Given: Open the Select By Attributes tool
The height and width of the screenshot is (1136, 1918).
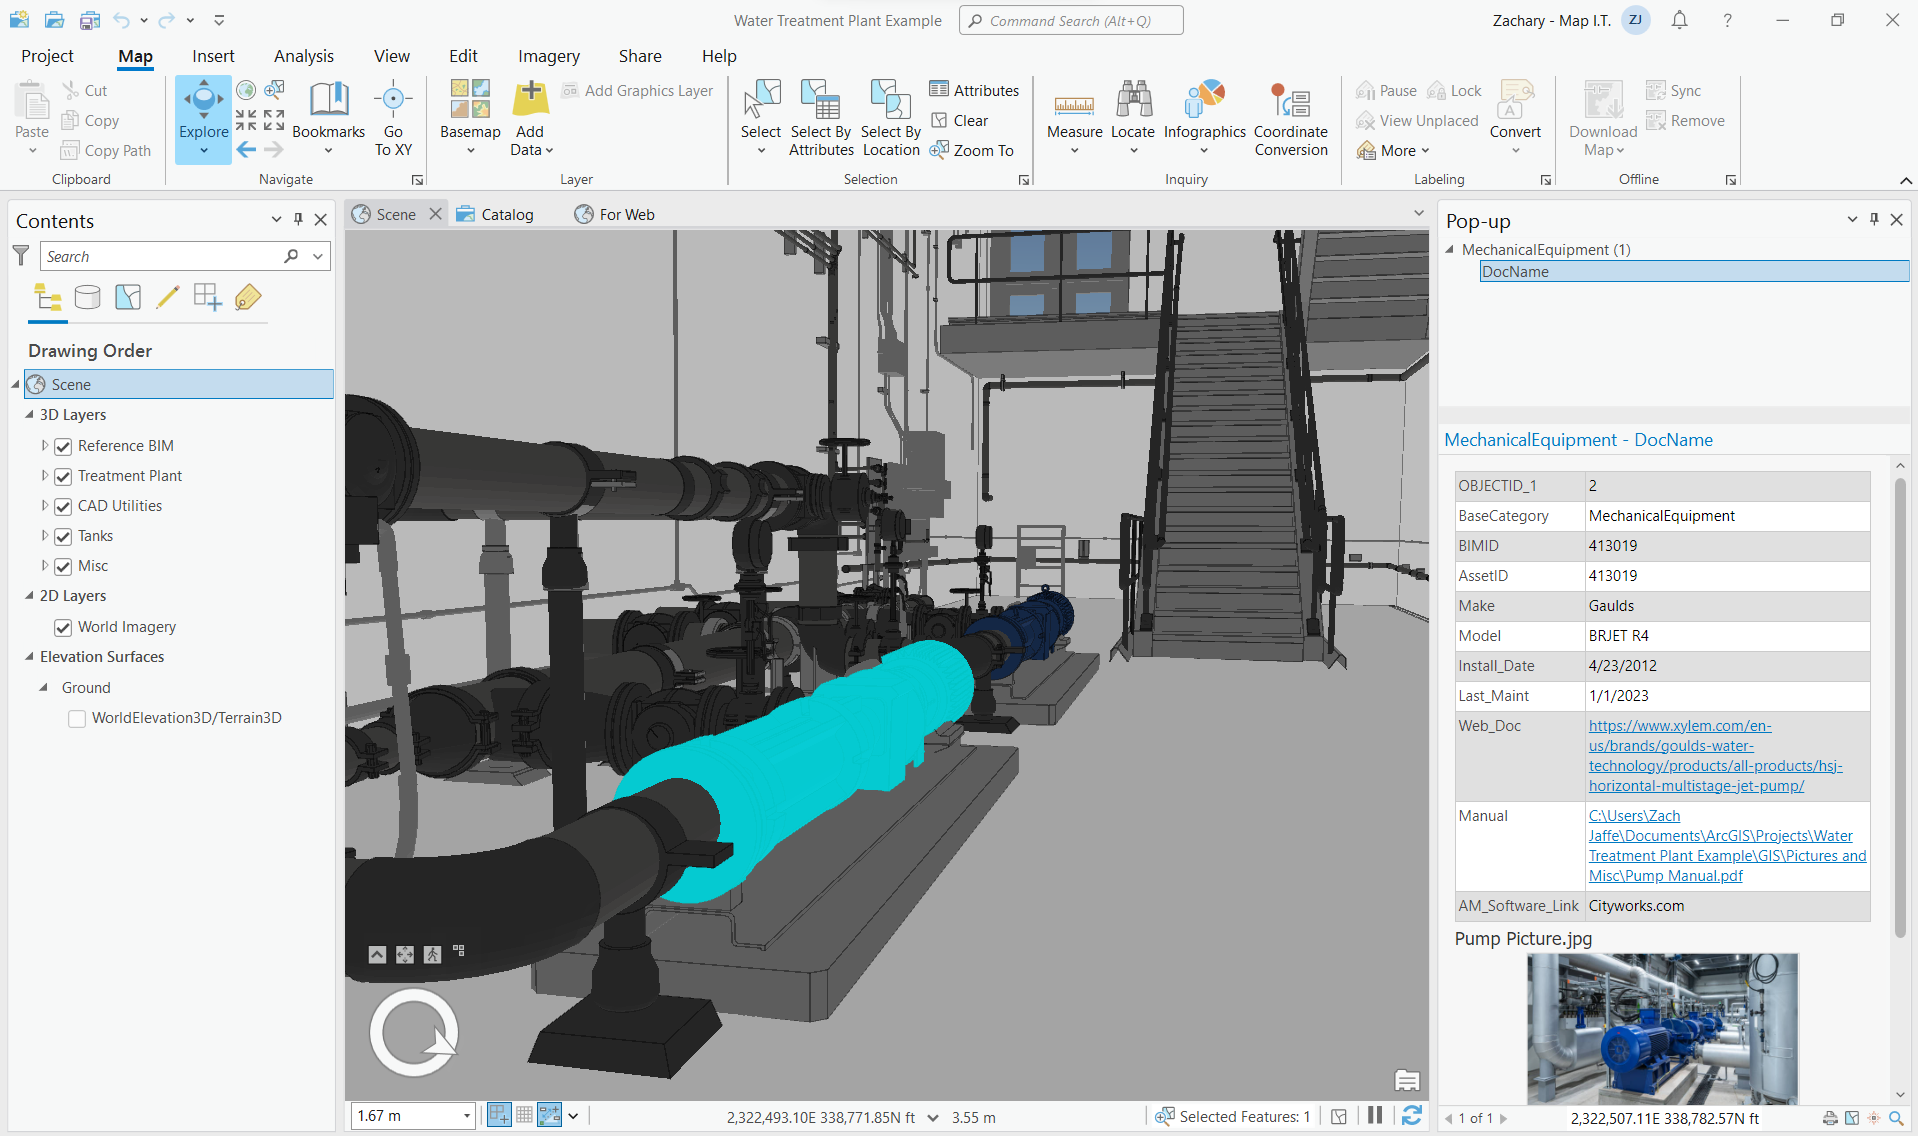Looking at the screenshot, I should pyautogui.click(x=821, y=118).
